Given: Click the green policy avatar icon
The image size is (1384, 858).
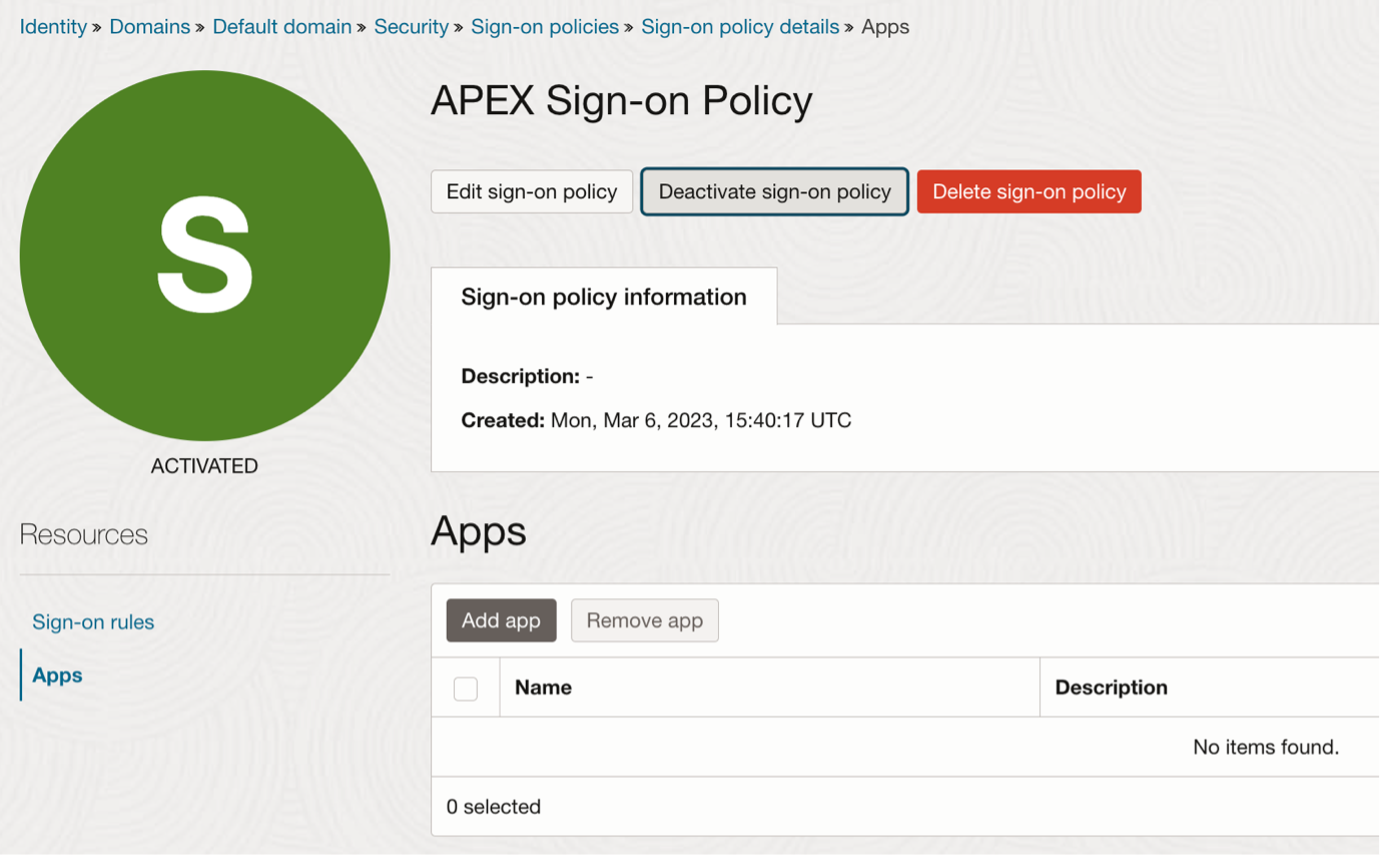Looking at the screenshot, I should point(205,254).
